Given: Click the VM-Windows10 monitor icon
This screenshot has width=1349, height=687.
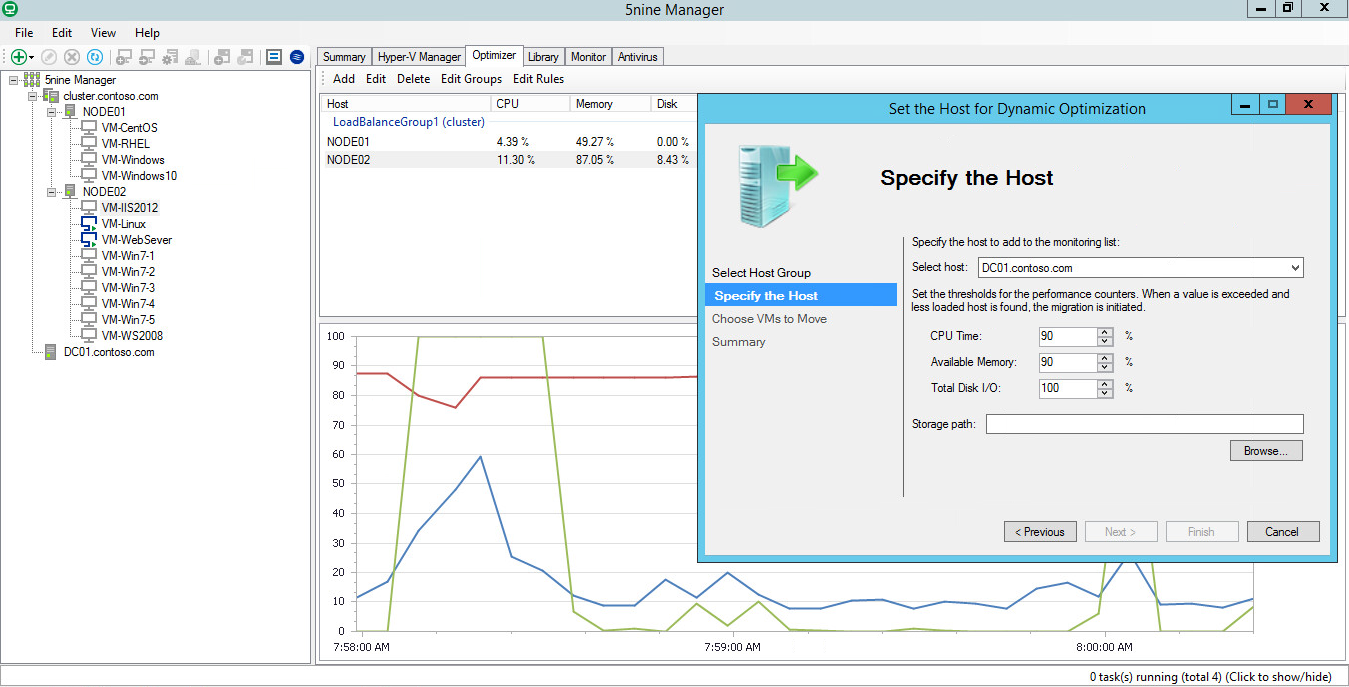Looking at the screenshot, I should [x=89, y=176].
